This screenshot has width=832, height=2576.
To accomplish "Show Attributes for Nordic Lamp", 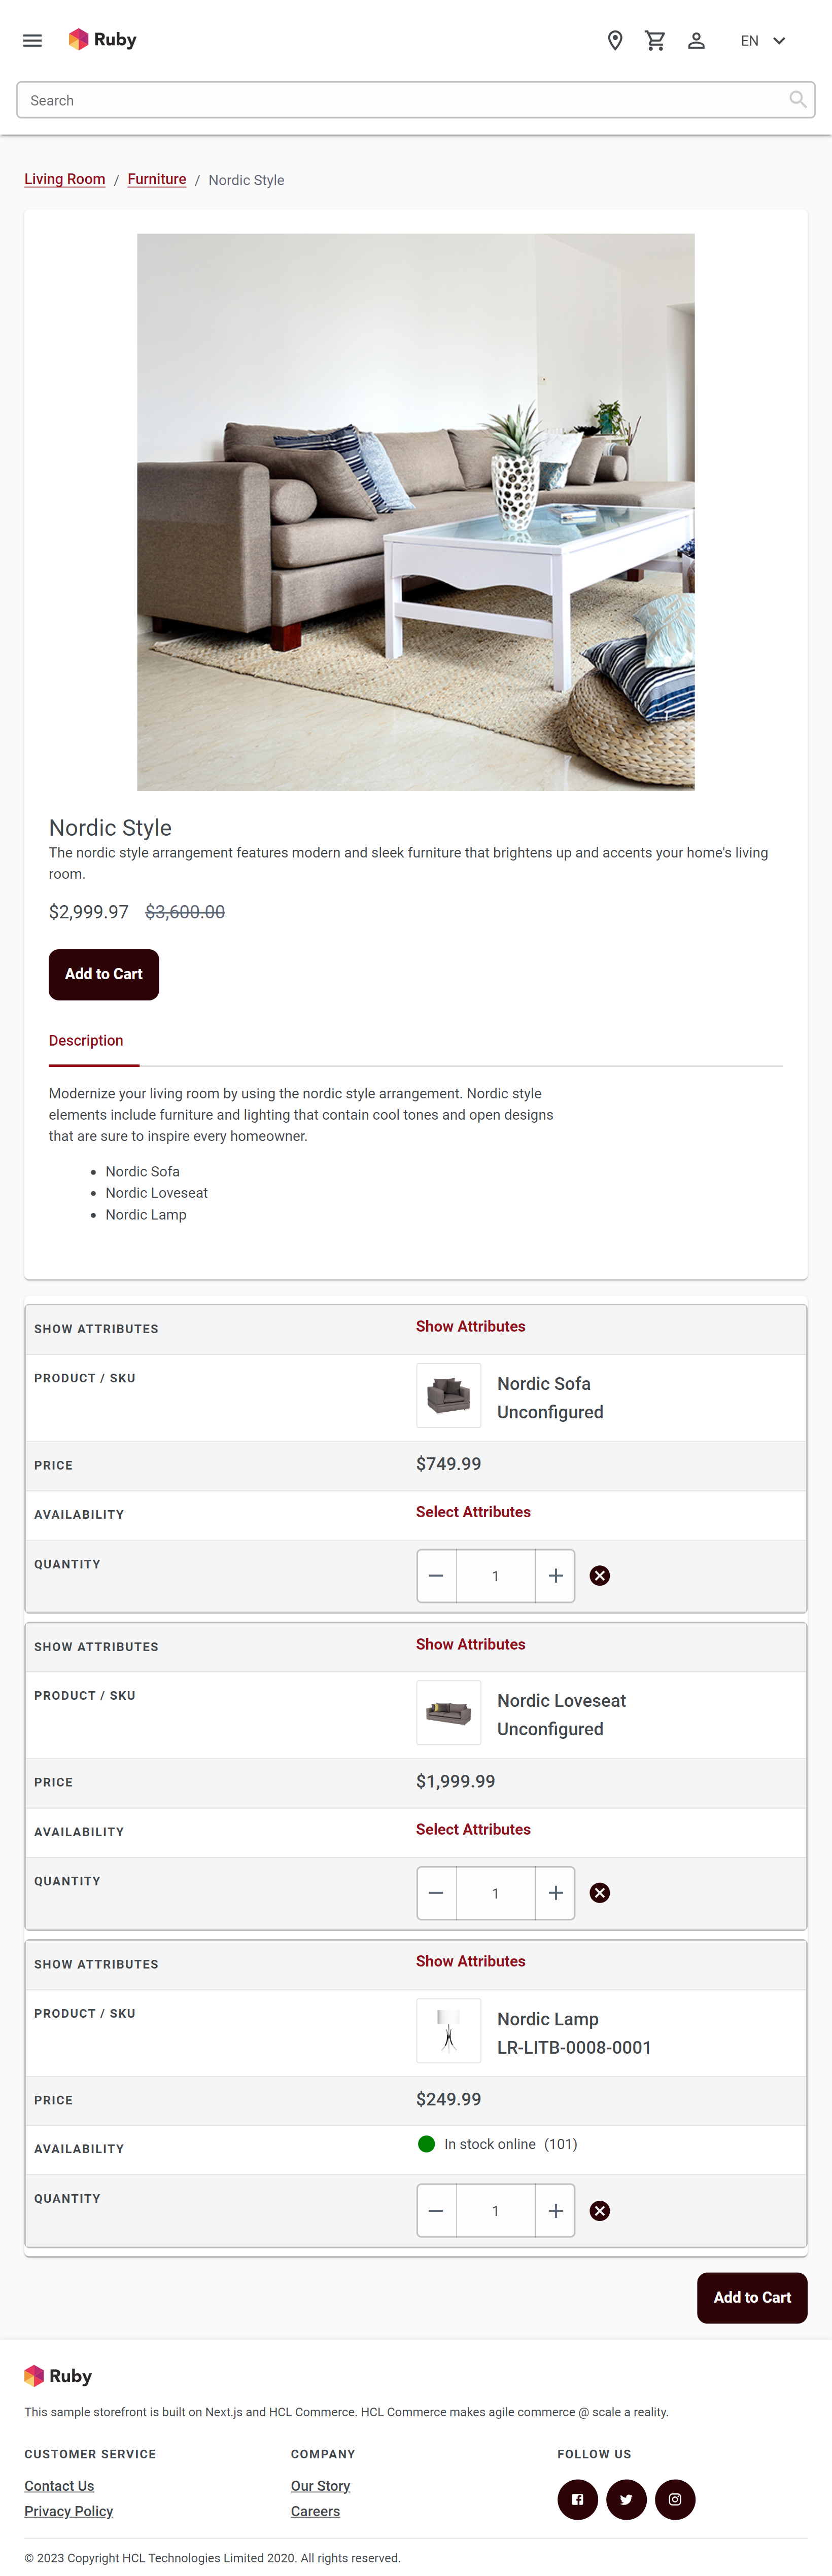I will [x=470, y=1961].
